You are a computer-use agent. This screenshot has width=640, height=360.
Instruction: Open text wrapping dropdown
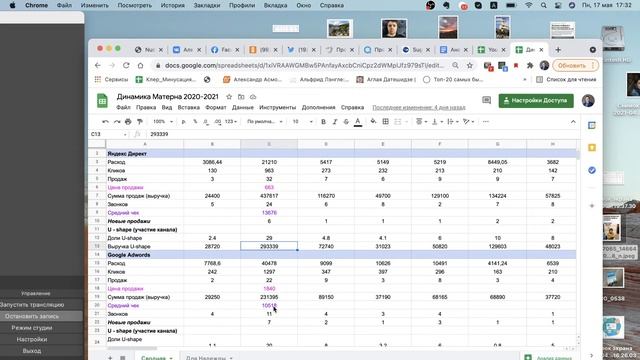[x=452, y=122]
